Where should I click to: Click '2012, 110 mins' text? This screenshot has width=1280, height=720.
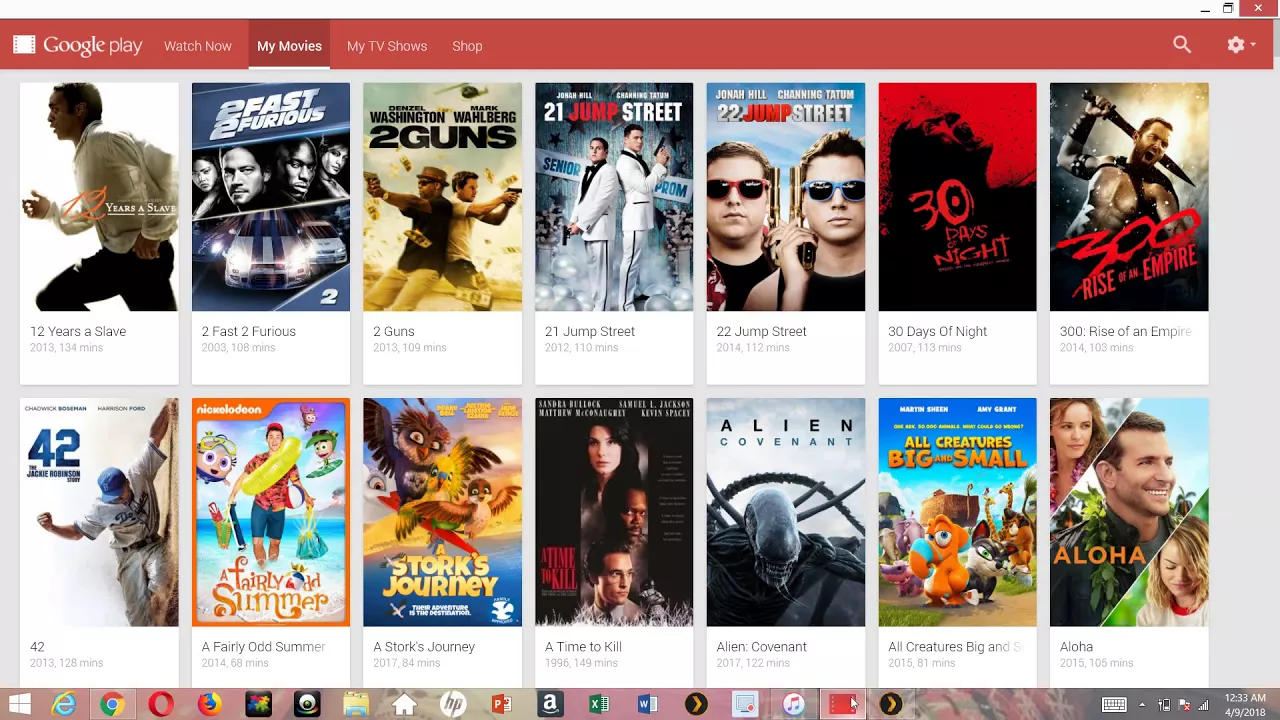pos(581,348)
